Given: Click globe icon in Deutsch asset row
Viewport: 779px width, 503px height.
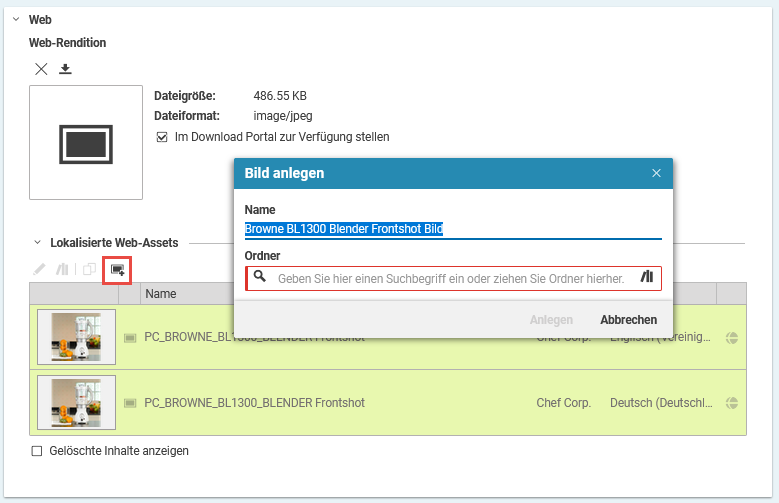Looking at the screenshot, I should coord(732,403).
